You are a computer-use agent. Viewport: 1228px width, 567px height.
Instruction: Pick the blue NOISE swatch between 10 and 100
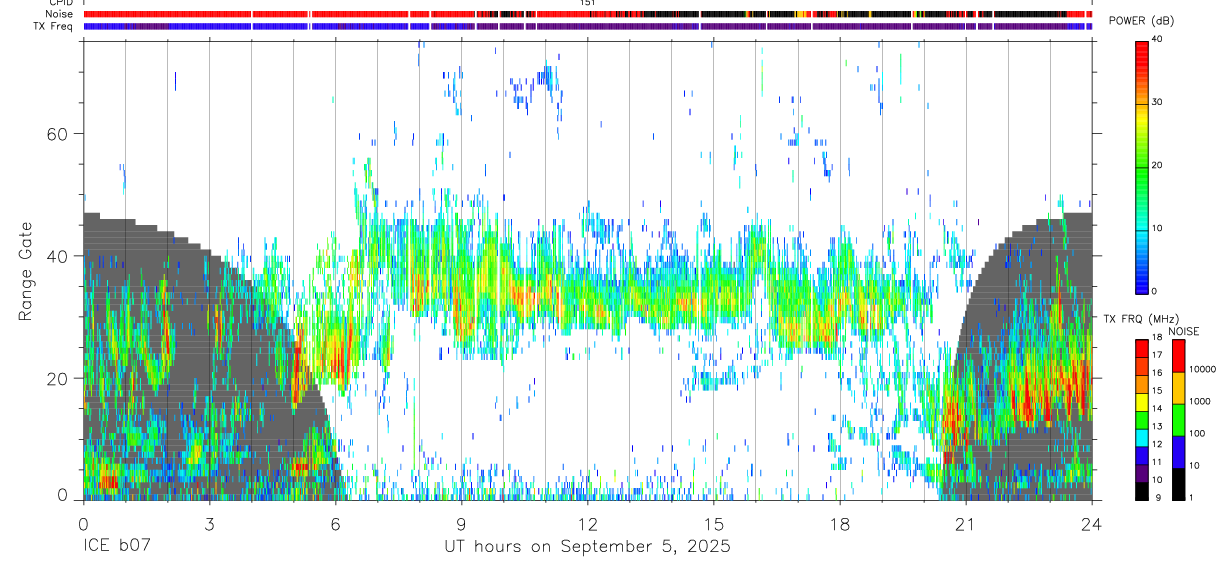point(1178,451)
